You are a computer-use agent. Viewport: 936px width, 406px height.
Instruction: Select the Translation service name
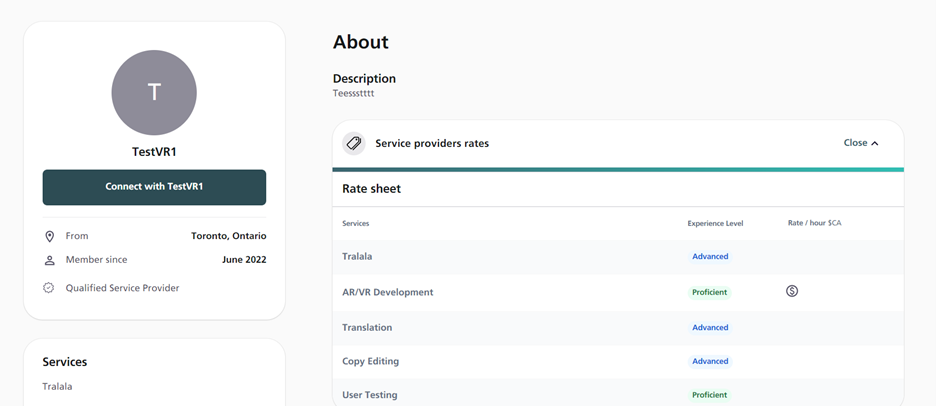tap(367, 327)
